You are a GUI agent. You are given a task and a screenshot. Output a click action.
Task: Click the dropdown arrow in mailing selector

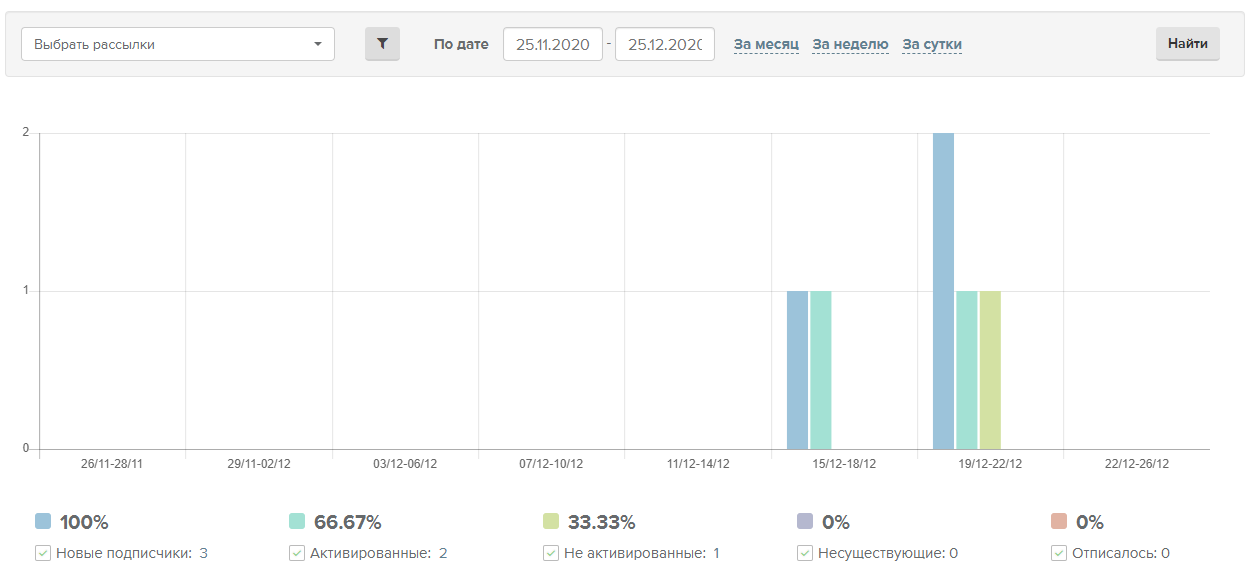coord(318,44)
